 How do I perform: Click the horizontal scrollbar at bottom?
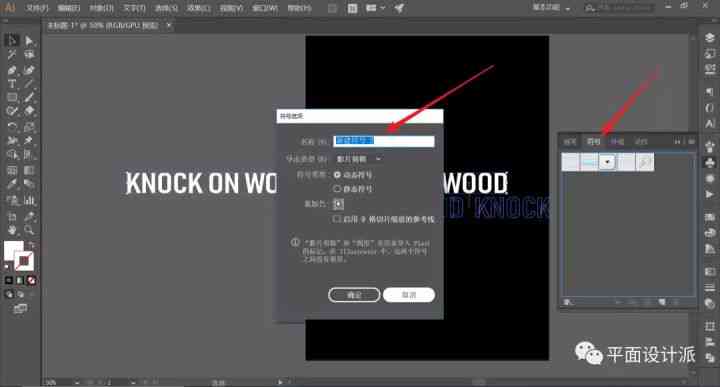point(479,382)
